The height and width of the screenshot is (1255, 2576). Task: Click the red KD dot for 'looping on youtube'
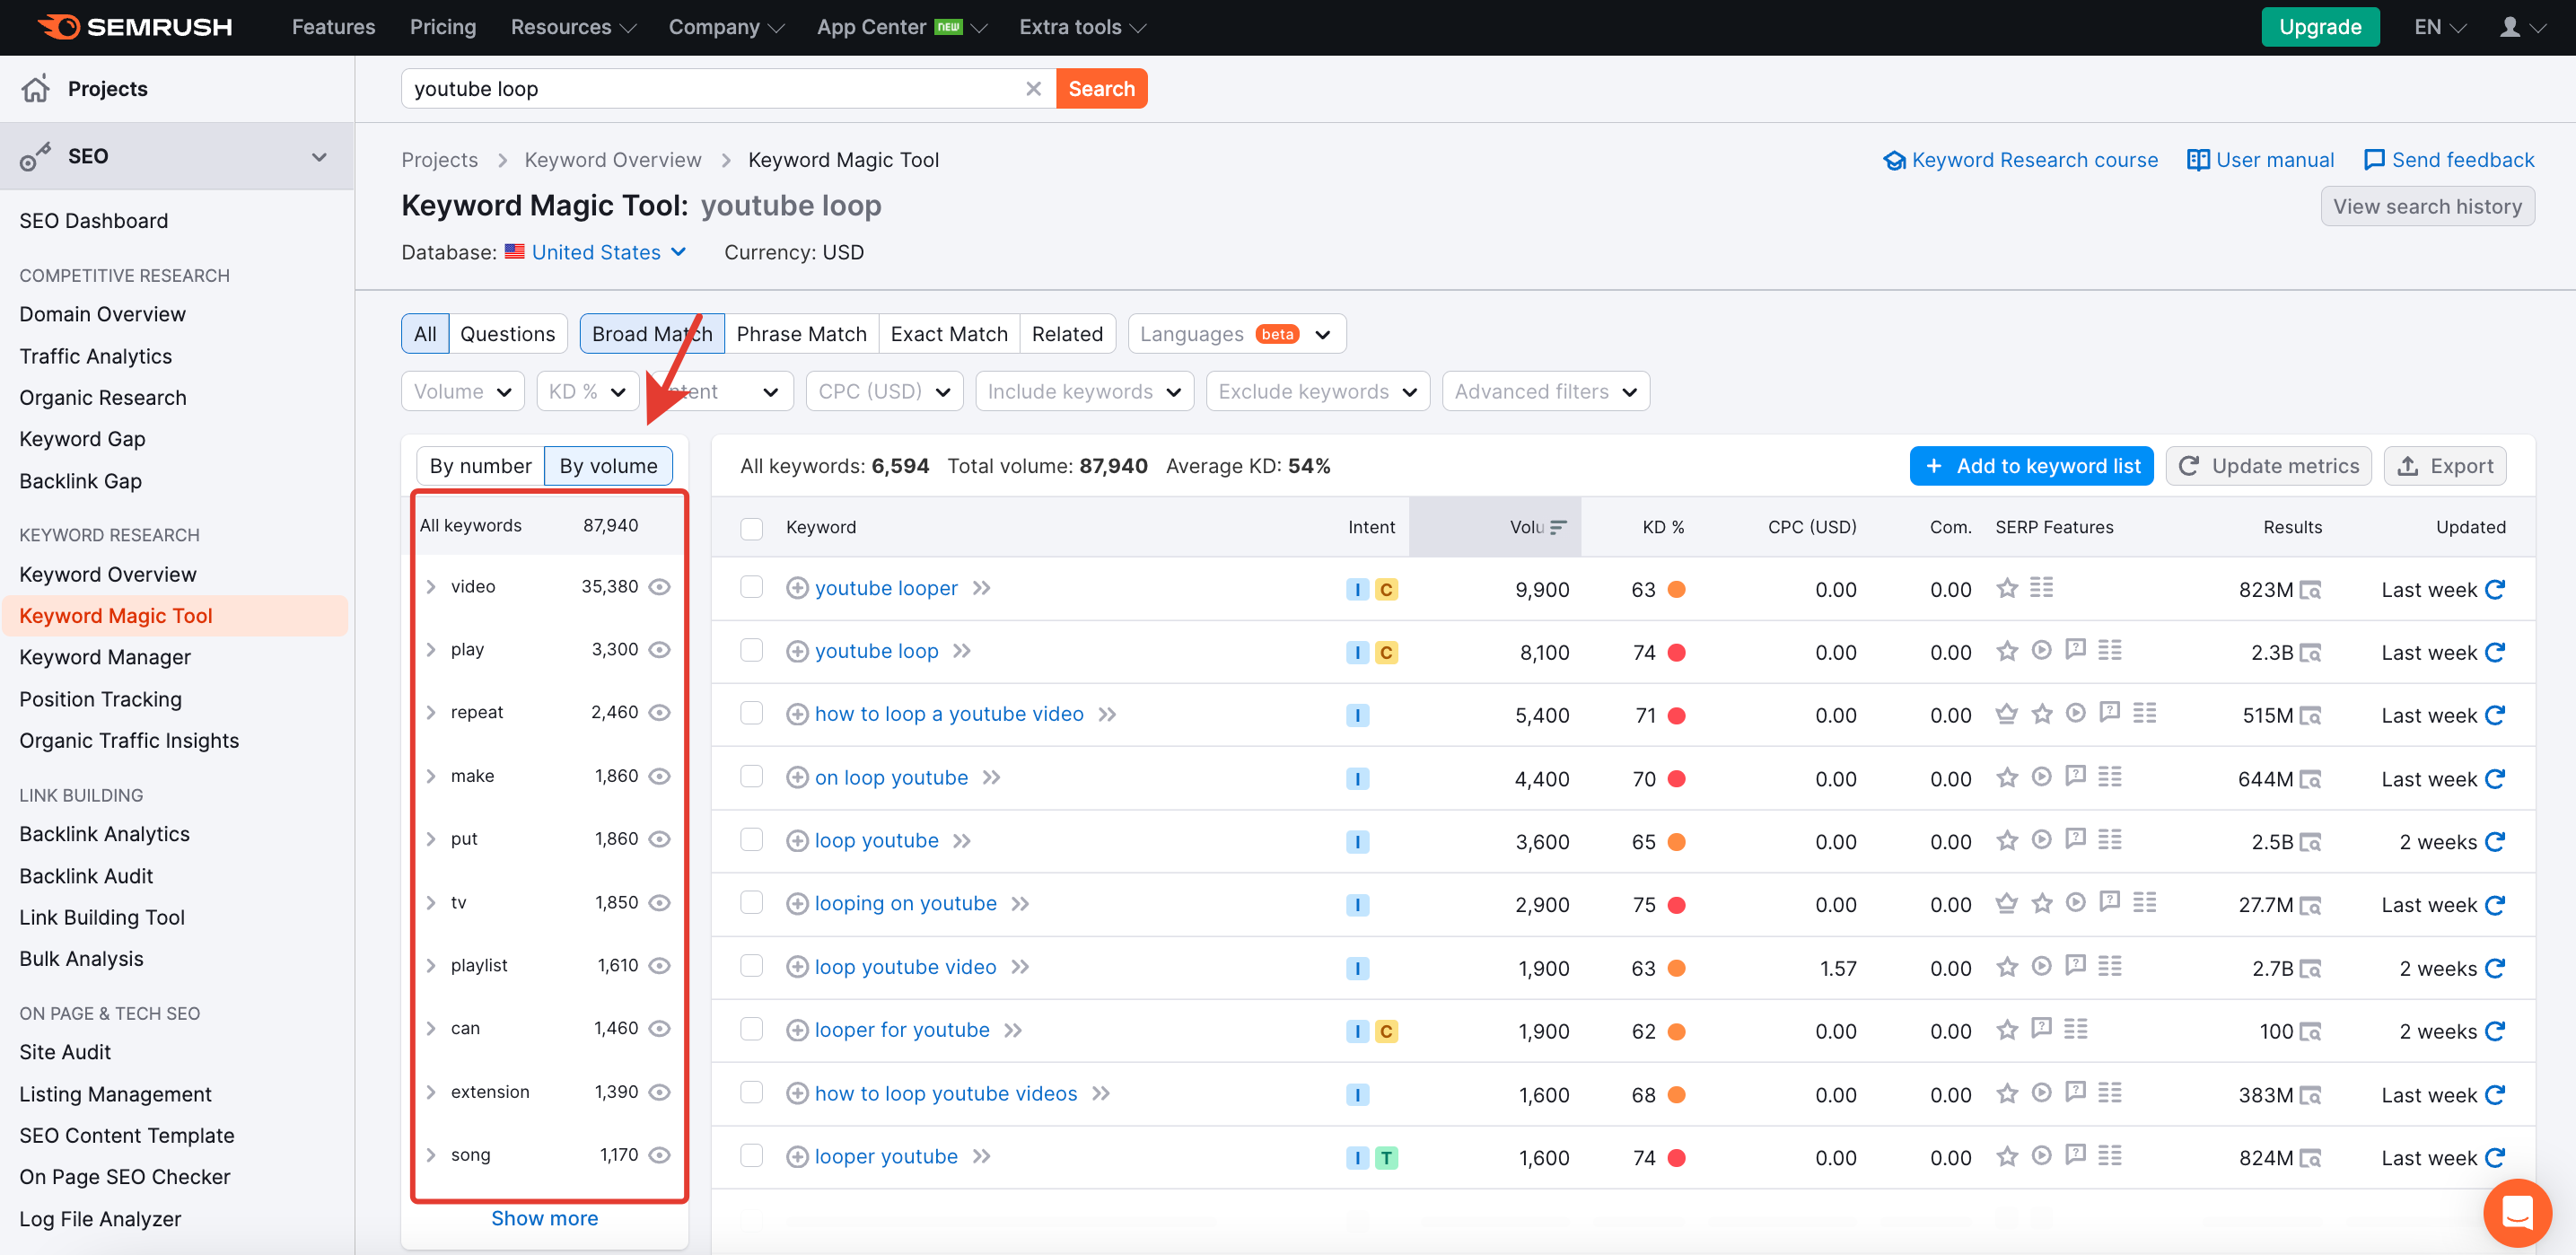[1677, 905]
